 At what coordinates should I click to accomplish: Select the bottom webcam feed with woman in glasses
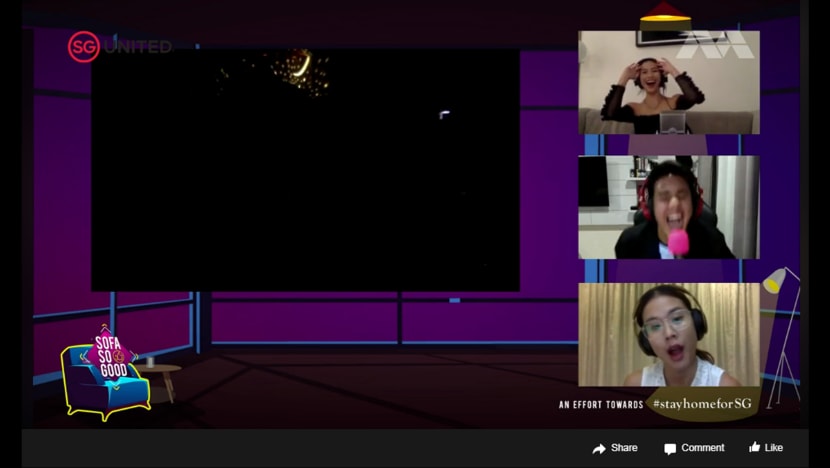[669, 335]
